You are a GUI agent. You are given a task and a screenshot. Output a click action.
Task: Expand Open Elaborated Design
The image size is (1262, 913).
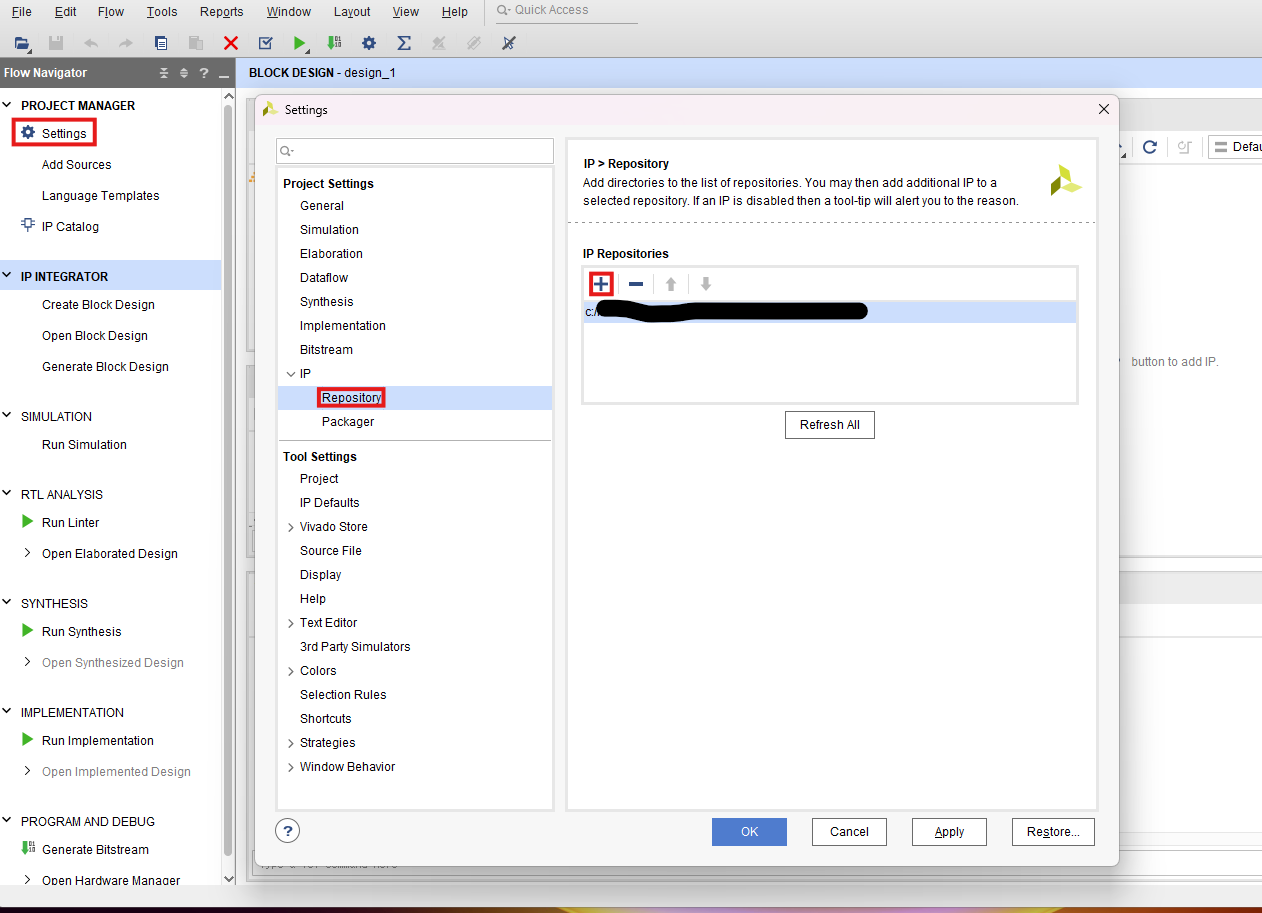point(27,553)
